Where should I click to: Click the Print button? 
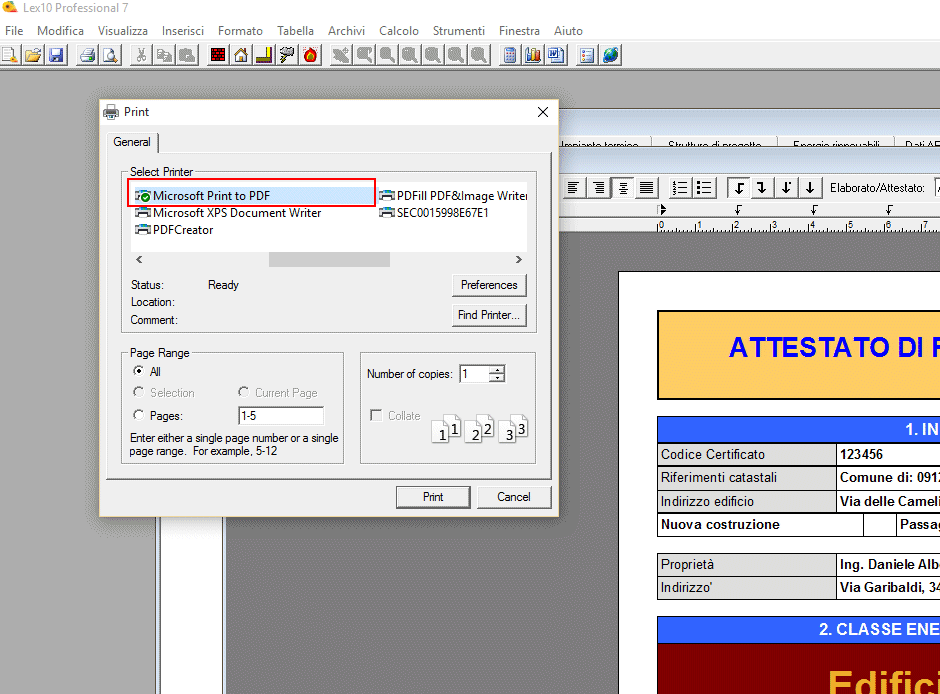(433, 497)
